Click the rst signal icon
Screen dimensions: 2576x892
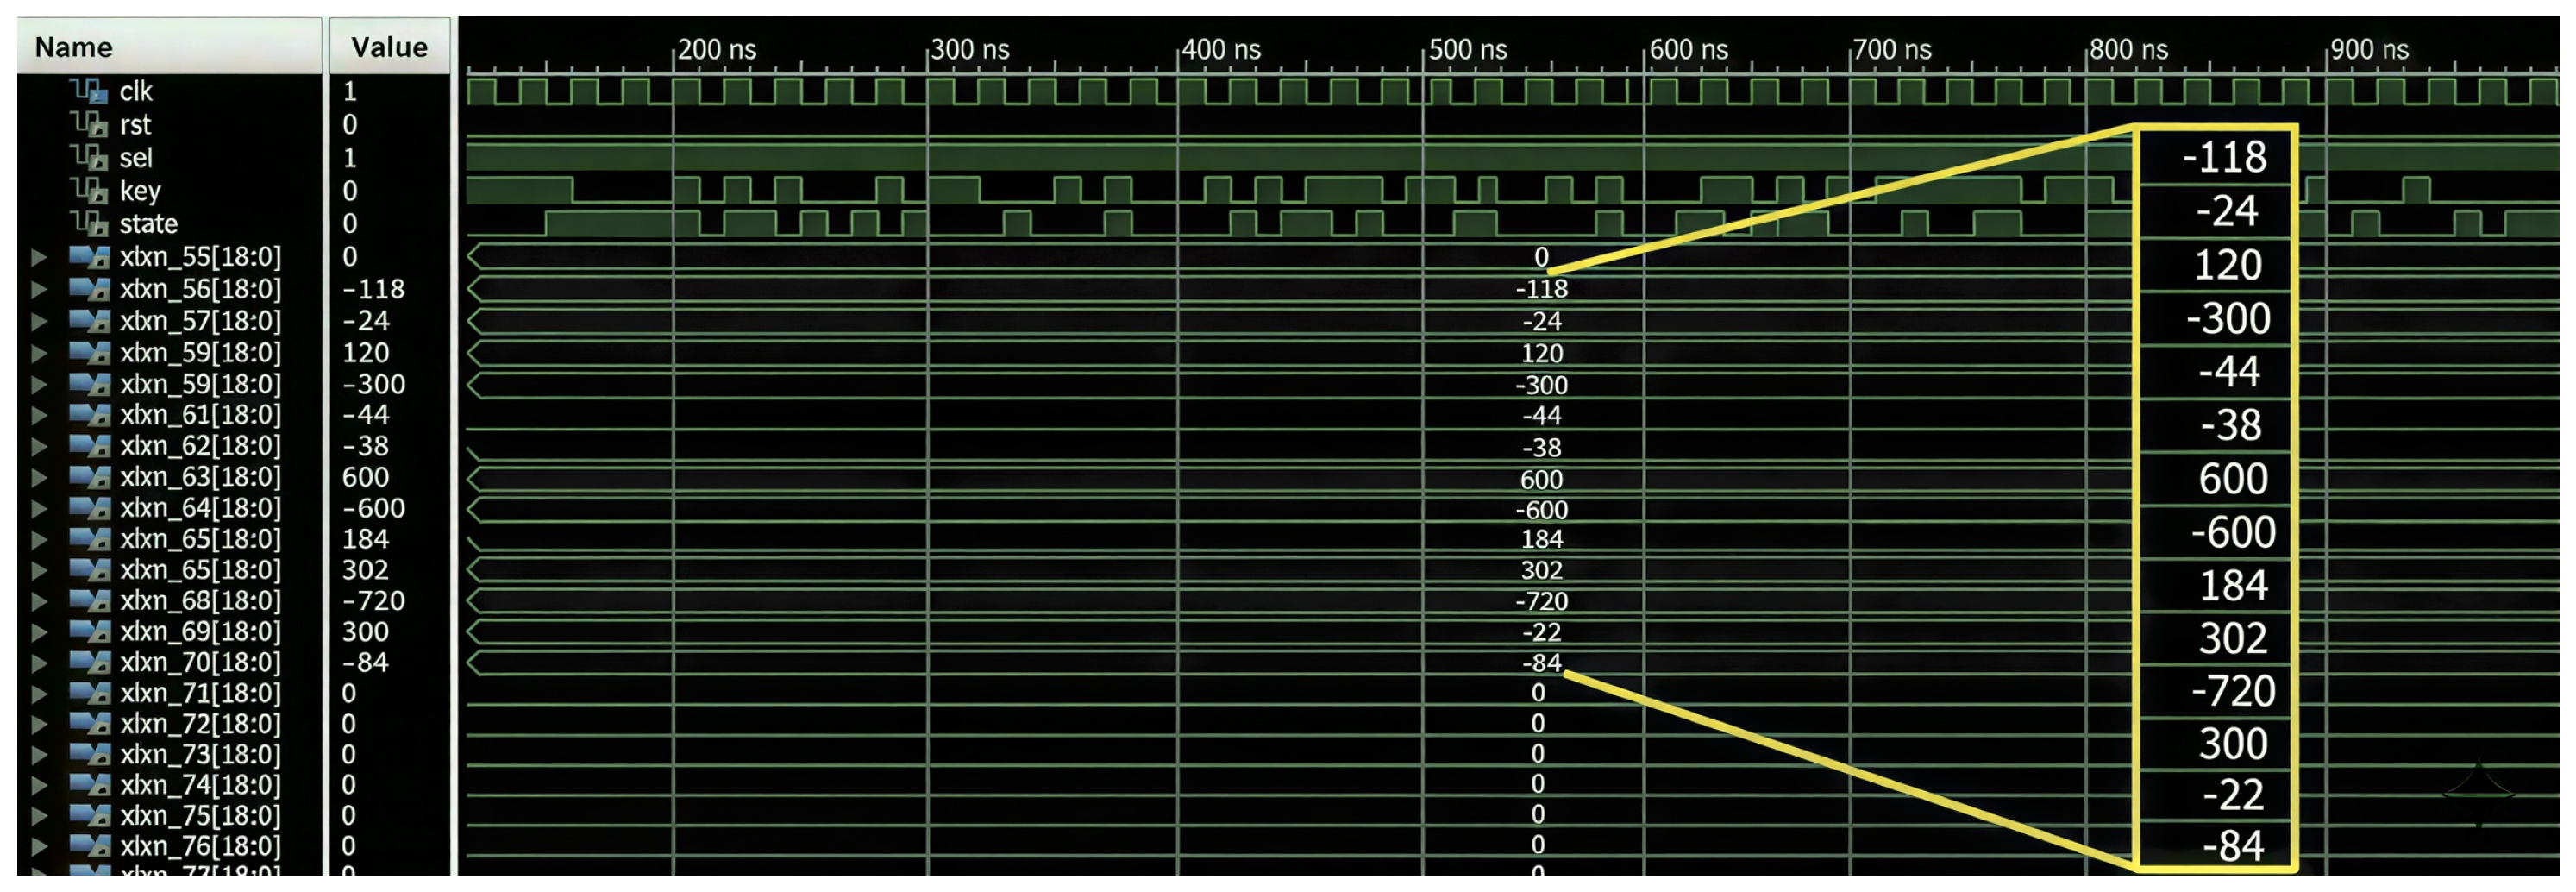[x=88, y=124]
